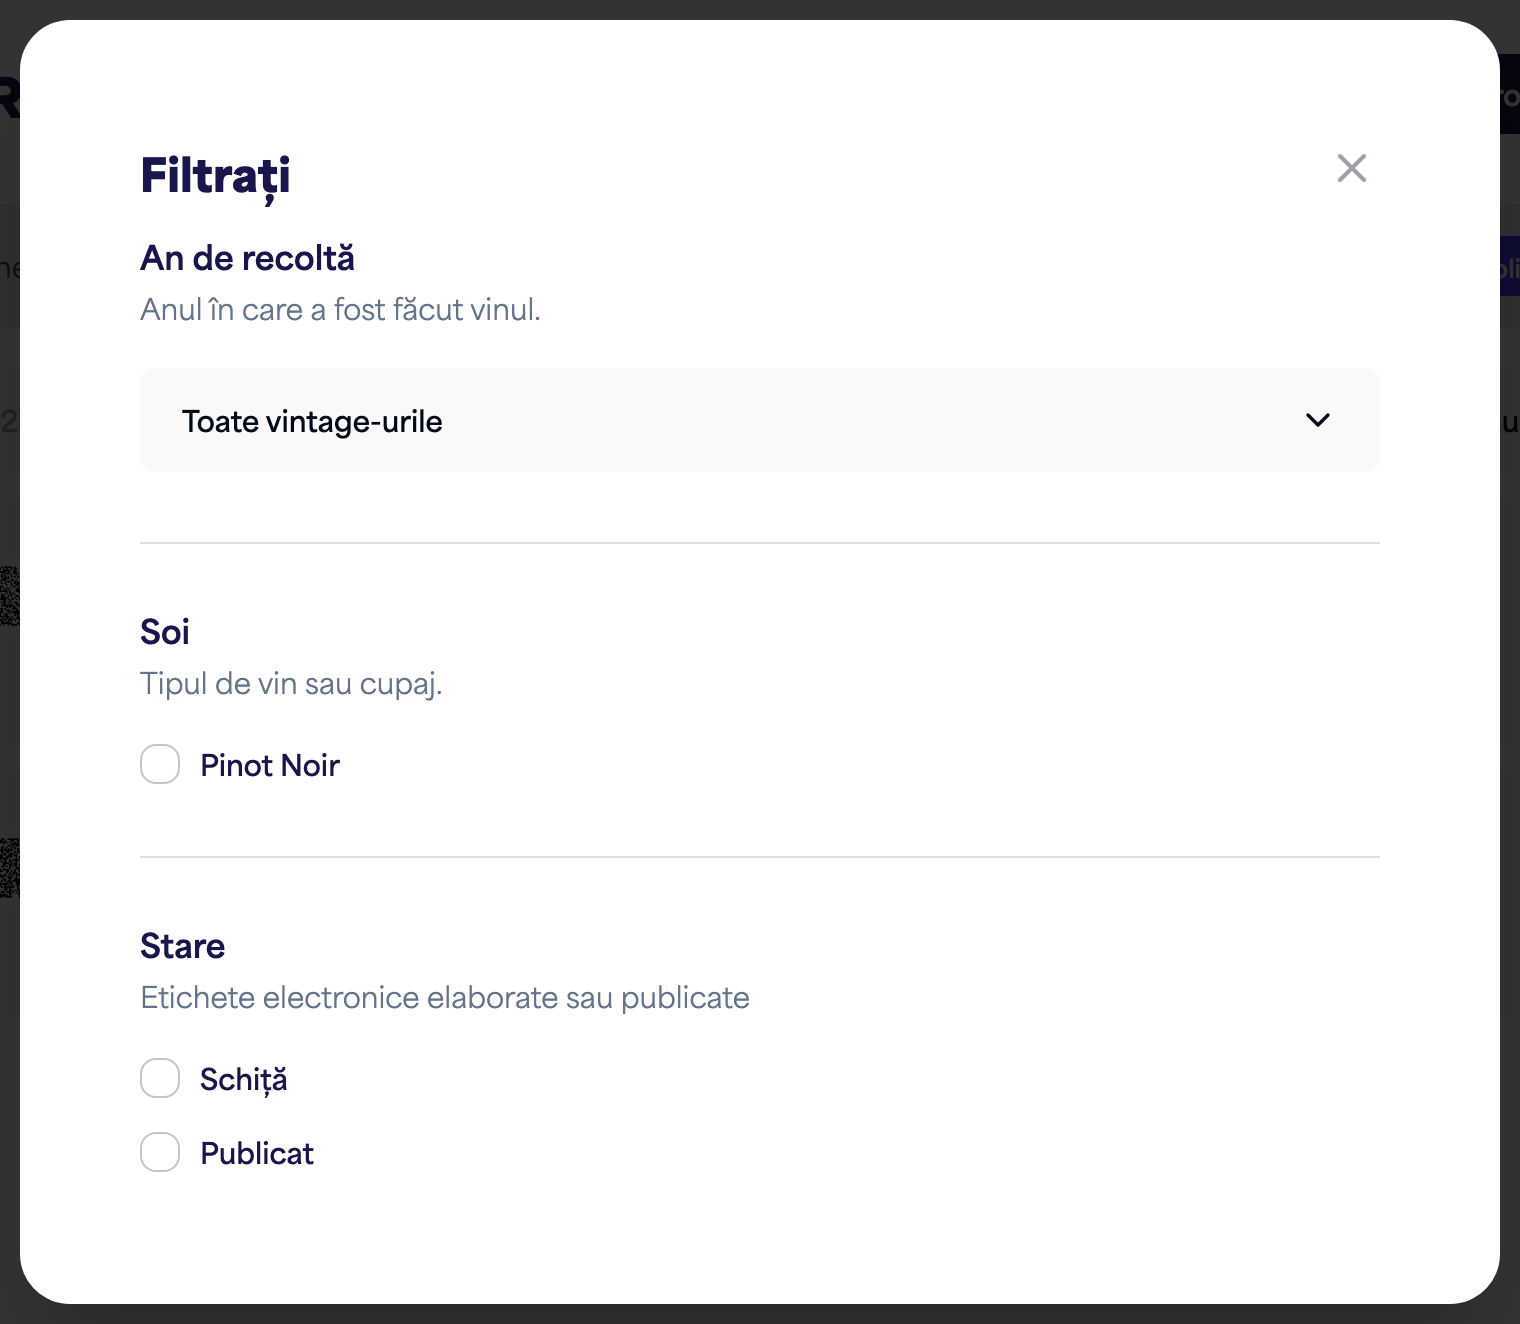The width and height of the screenshot is (1520, 1324).
Task: Click the lower QR code thumbnail behind the dialog
Action: click(9, 868)
